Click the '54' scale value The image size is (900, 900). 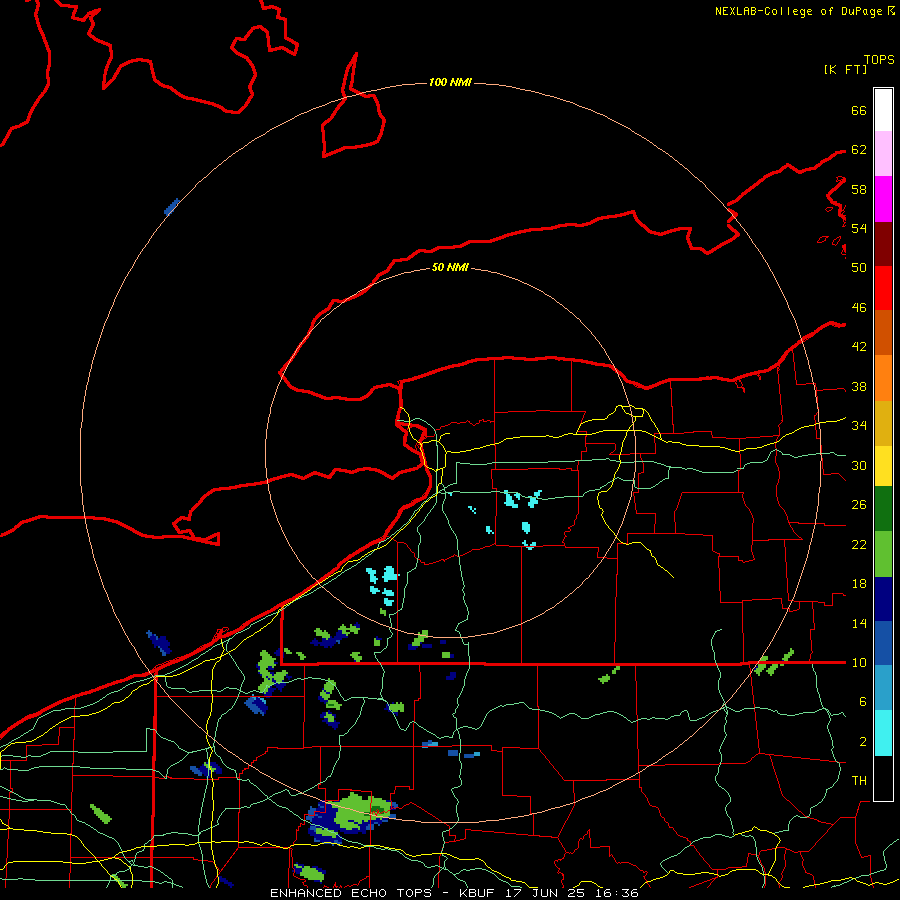(x=859, y=228)
